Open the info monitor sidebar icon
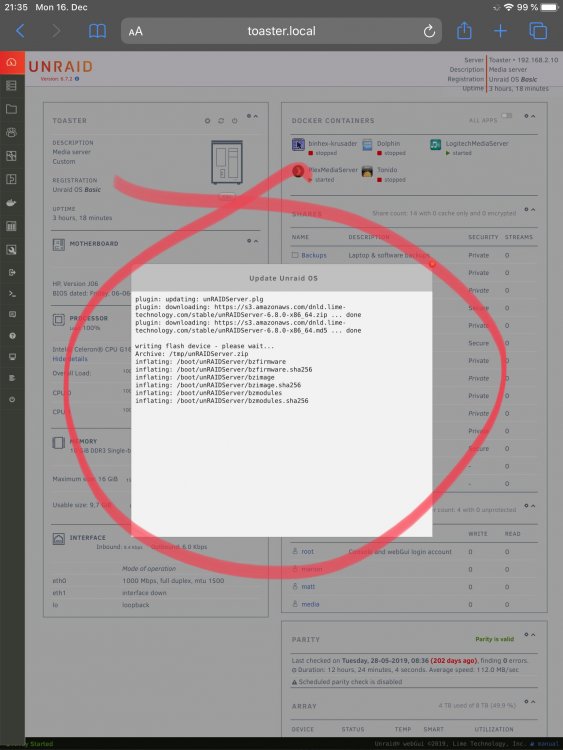Viewport: 563px width, 750px height. [12, 357]
